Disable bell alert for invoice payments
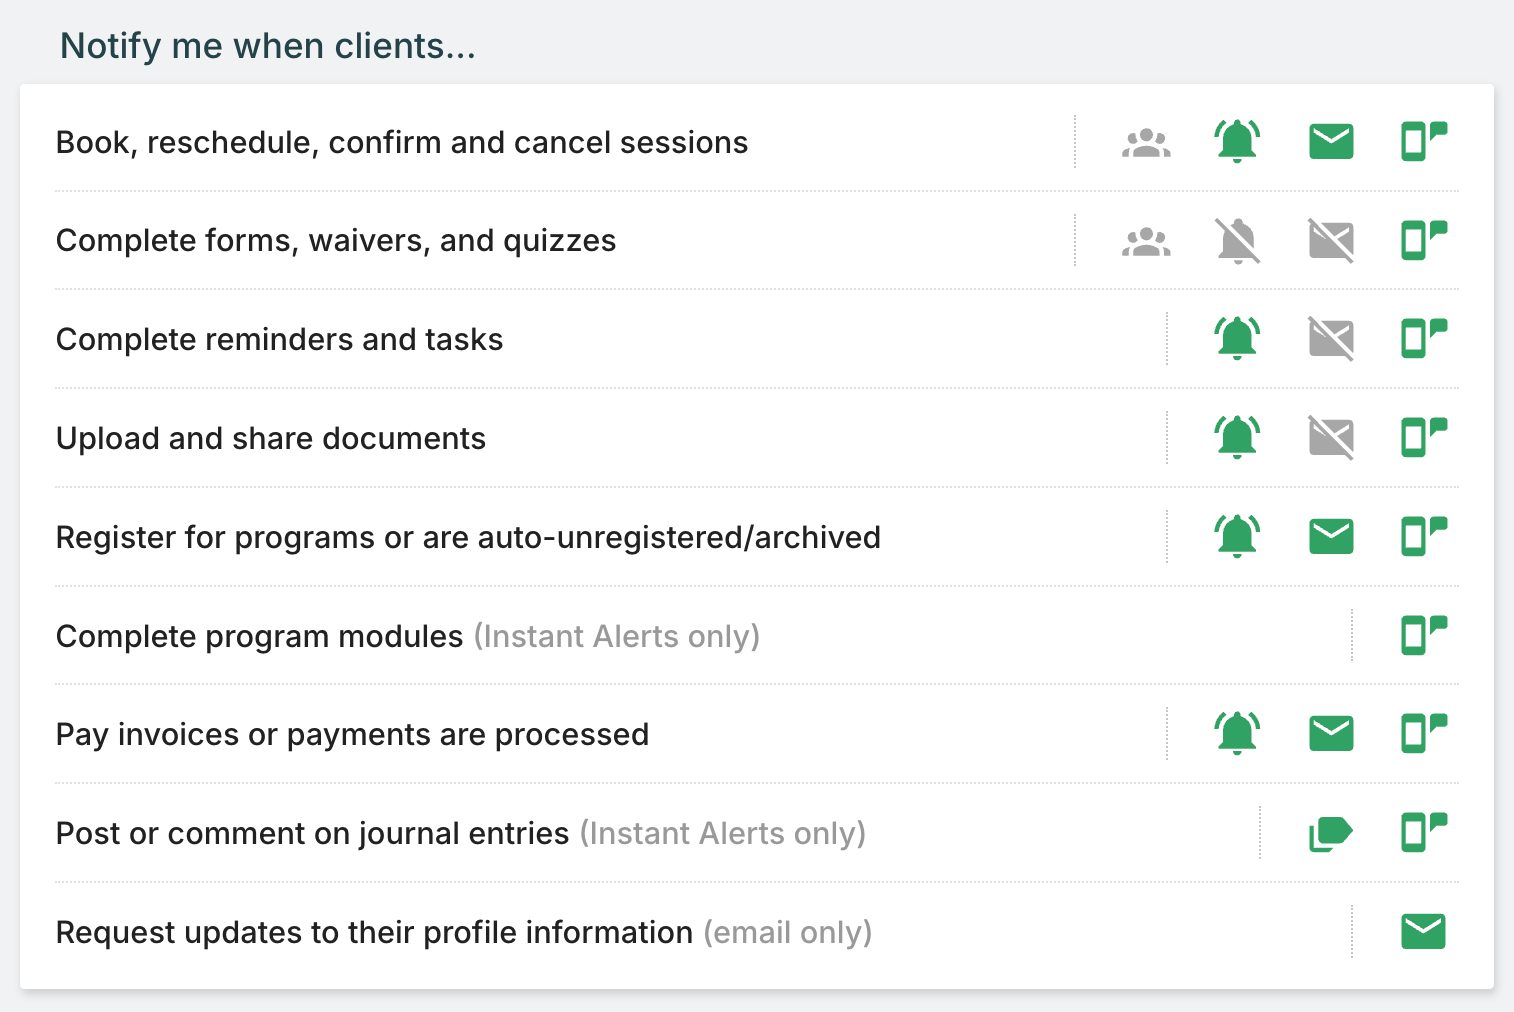 tap(1237, 734)
